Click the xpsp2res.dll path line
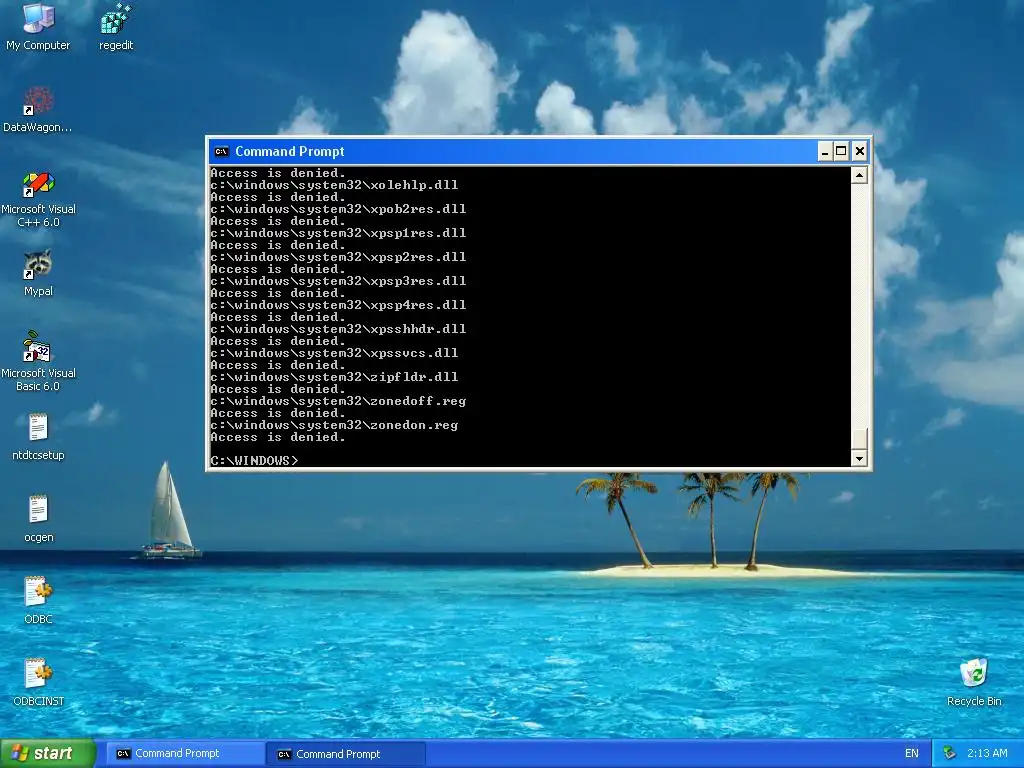This screenshot has width=1024, height=768. [338, 257]
